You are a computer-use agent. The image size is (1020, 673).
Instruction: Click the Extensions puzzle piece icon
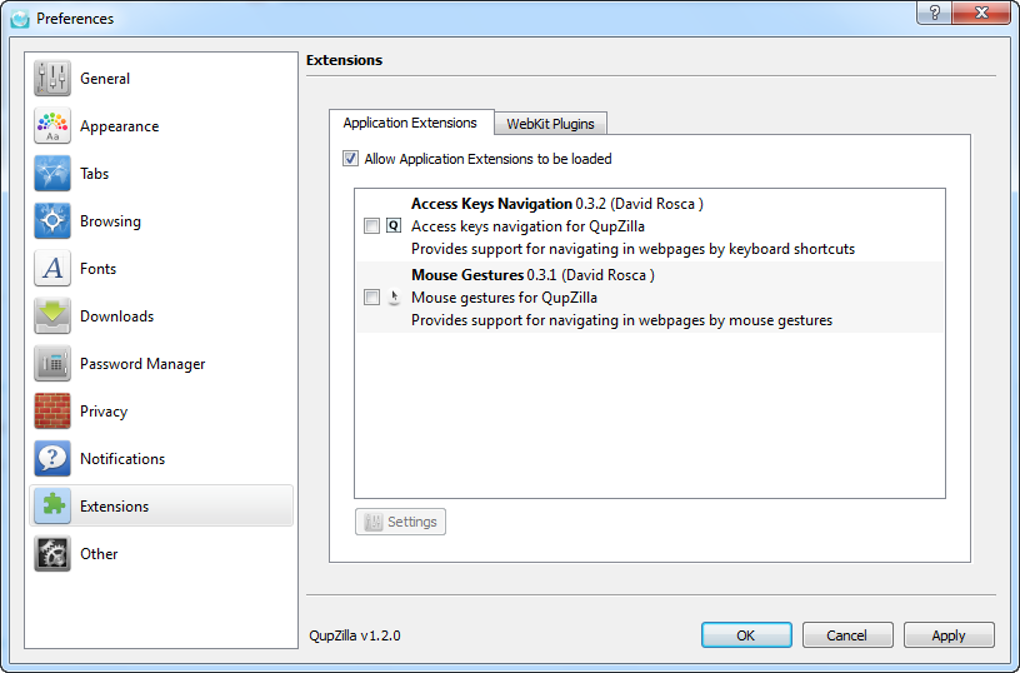pos(52,506)
